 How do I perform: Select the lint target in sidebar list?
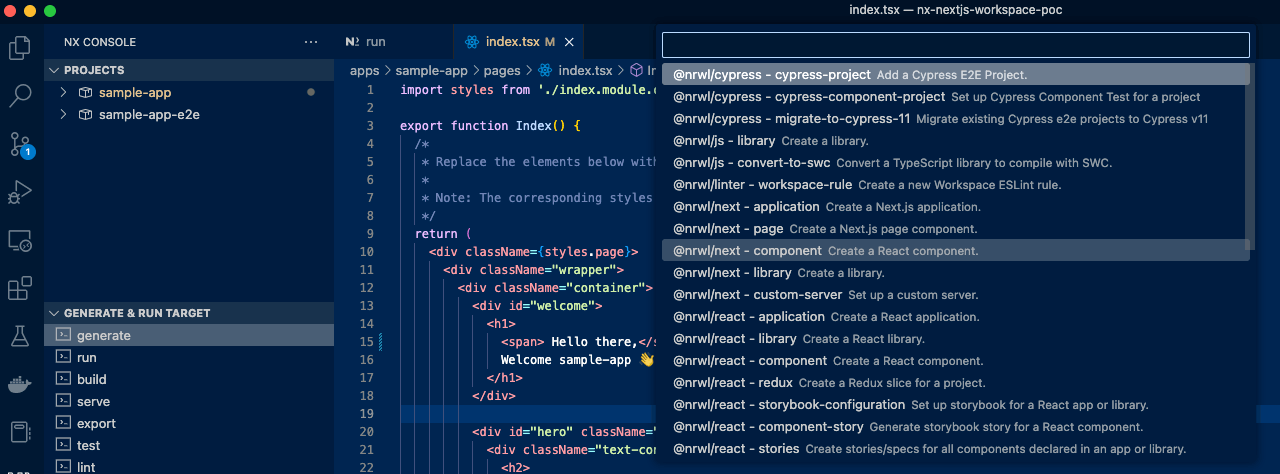pyautogui.click(x=189, y=467)
